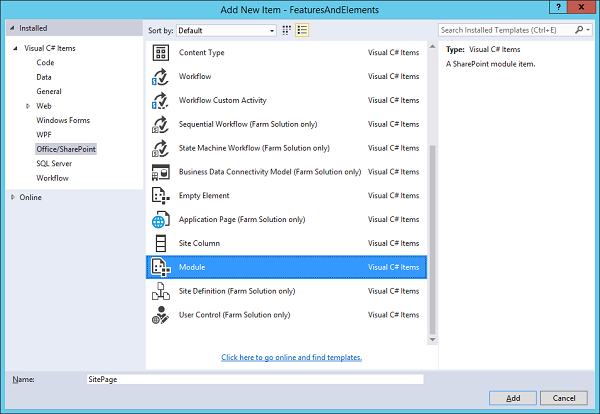The width and height of the screenshot is (600, 414).
Task: Open the Sort by Default dropdown
Action: tap(226, 31)
